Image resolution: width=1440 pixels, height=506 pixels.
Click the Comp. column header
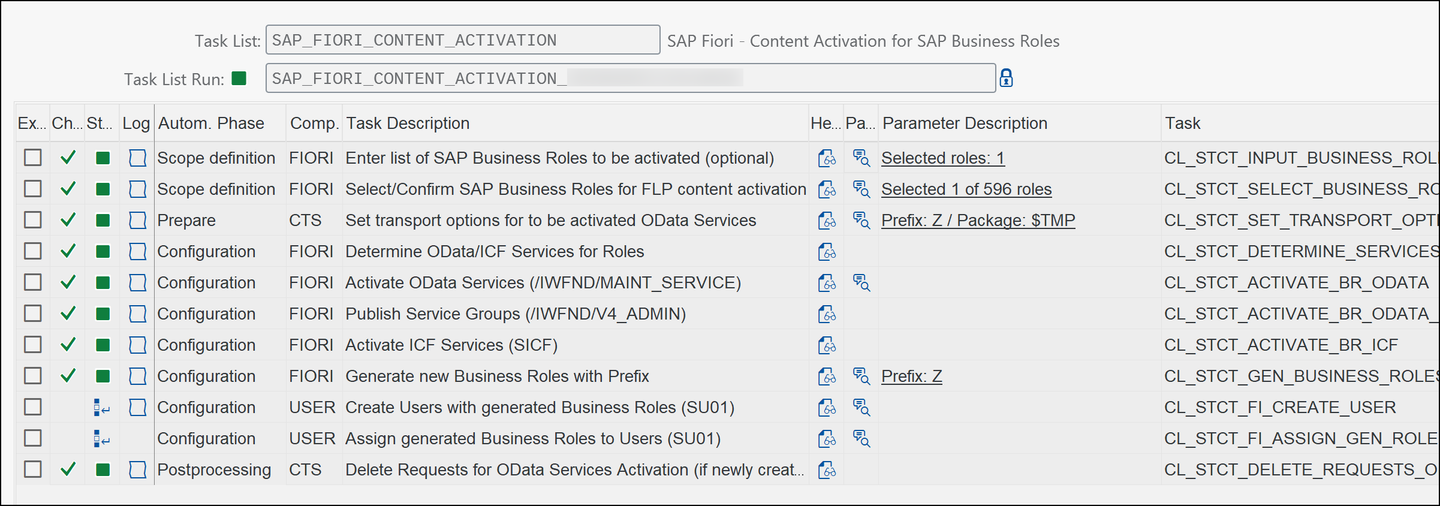click(x=314, y=123)
